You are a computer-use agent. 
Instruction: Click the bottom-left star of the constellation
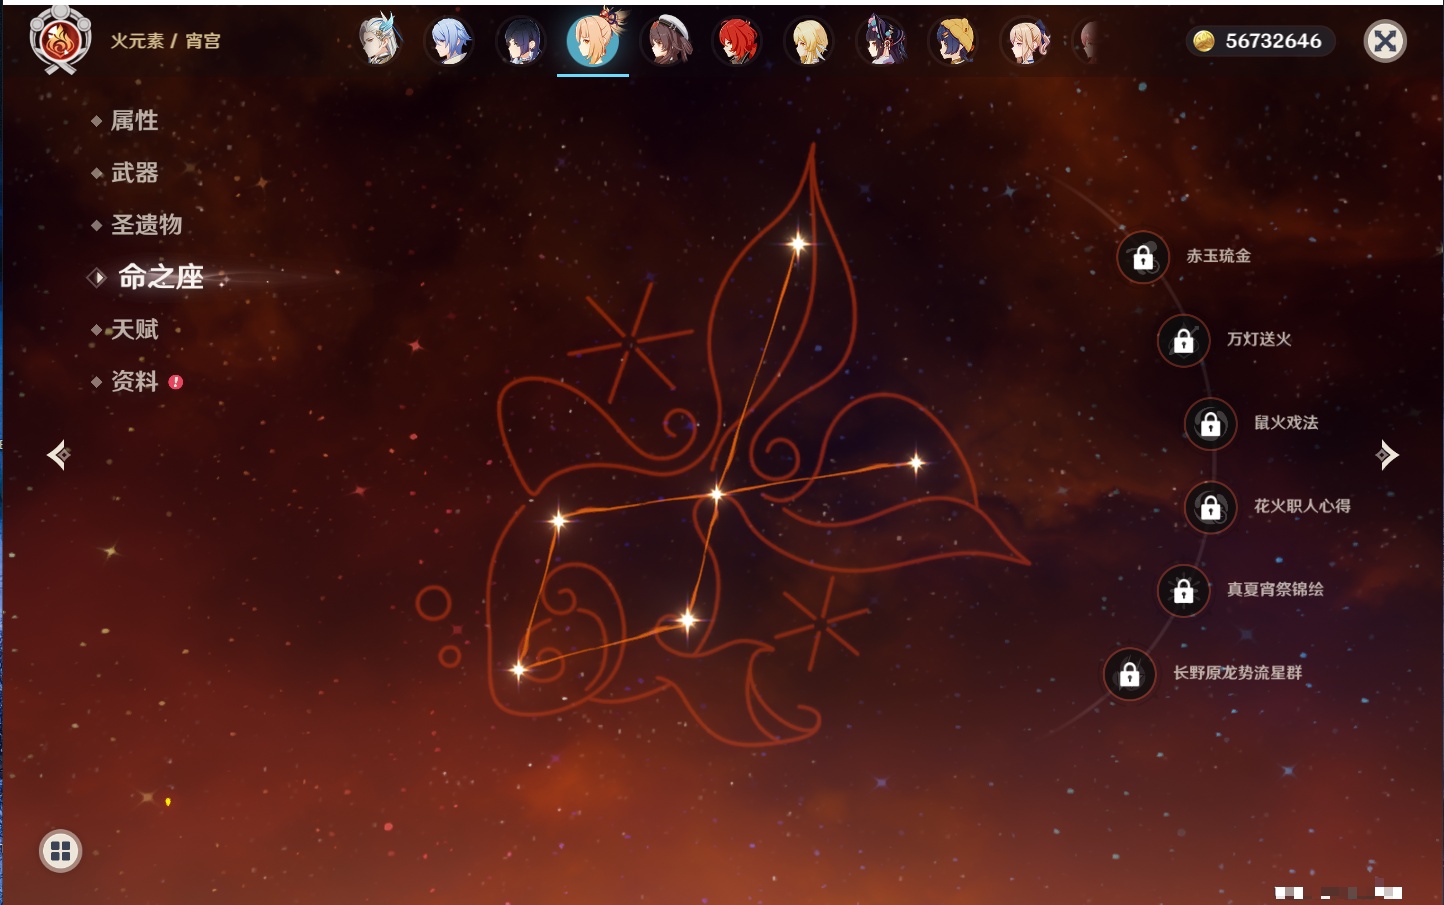[518, 670]
